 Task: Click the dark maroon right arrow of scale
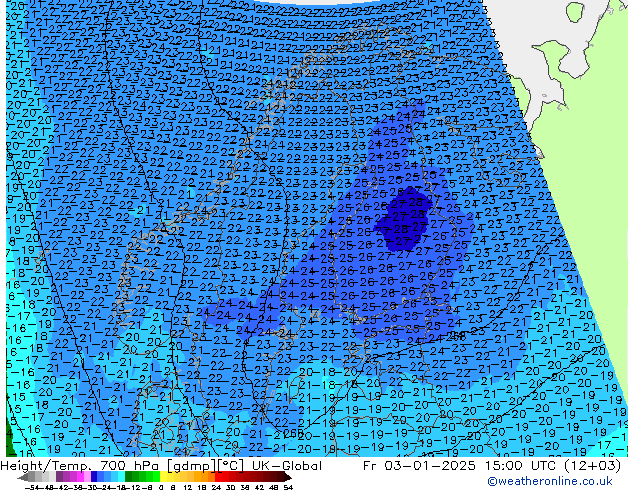288,477
